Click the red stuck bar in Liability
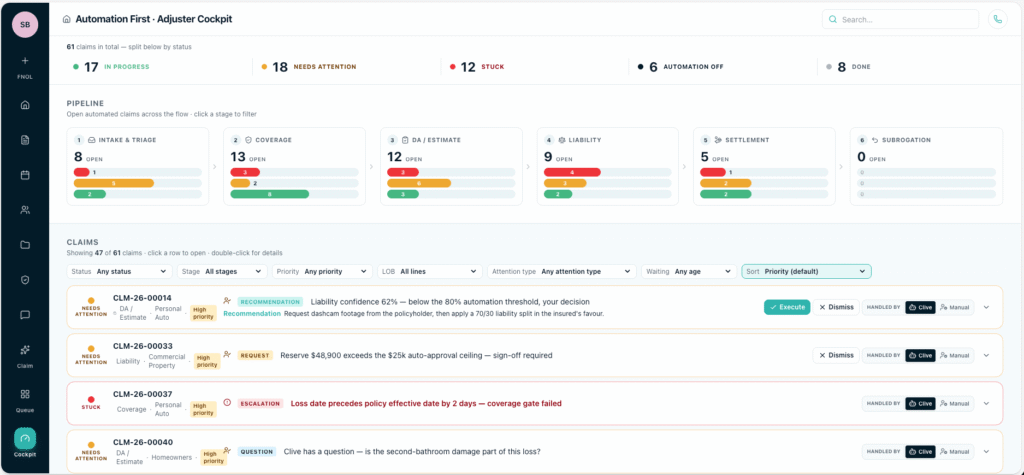The width and height of the screenshot is (1024, 475). click(x=572, y=172)
